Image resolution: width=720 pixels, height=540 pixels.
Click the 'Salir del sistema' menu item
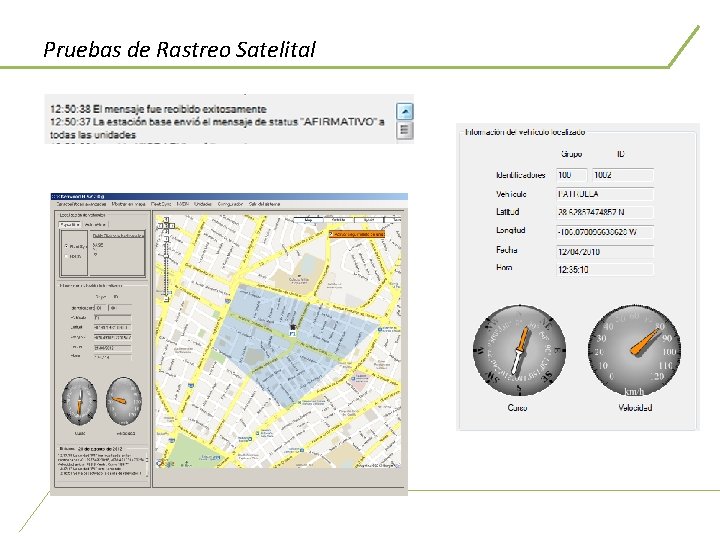[x=264, y=204]
